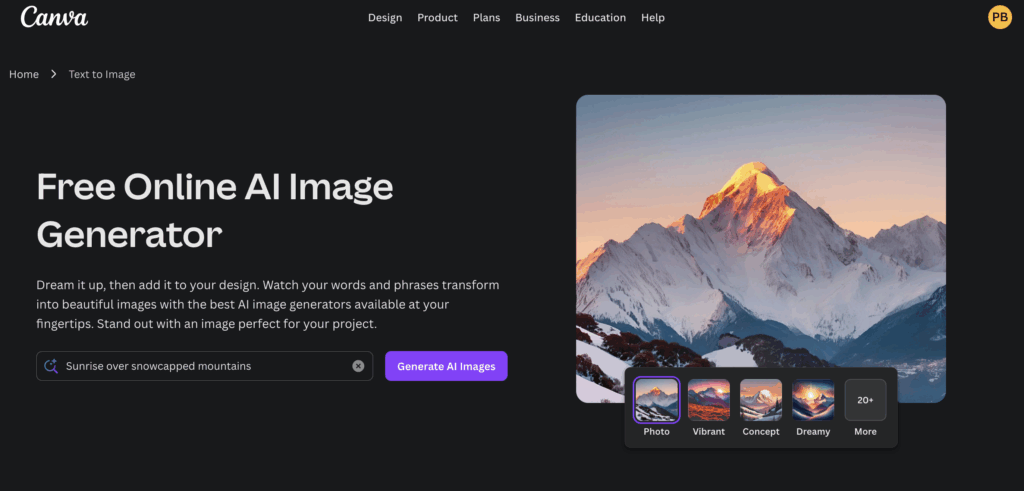
Task: Open the Plans menu
Action: pos(487,18)
